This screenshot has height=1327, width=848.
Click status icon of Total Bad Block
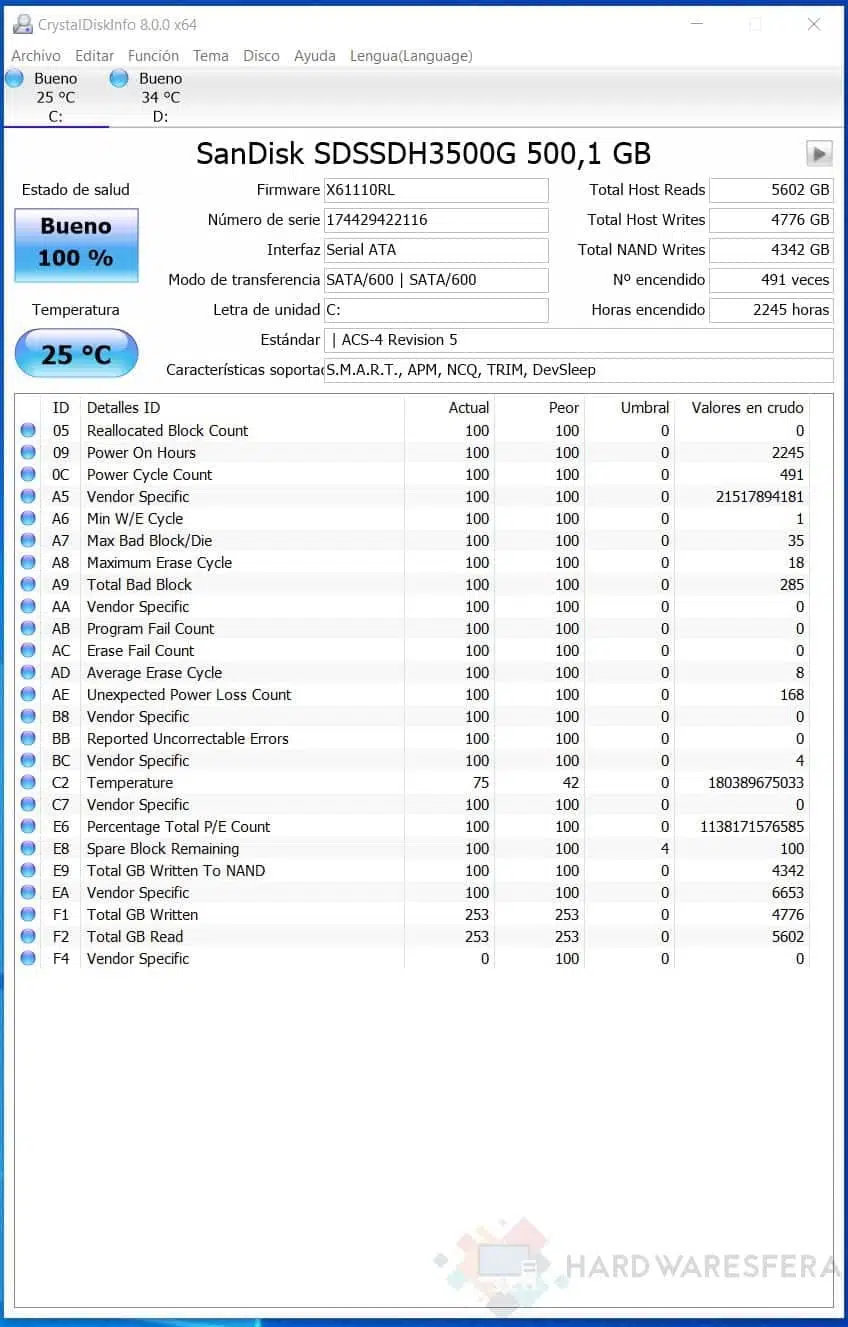tap(28, 585)
